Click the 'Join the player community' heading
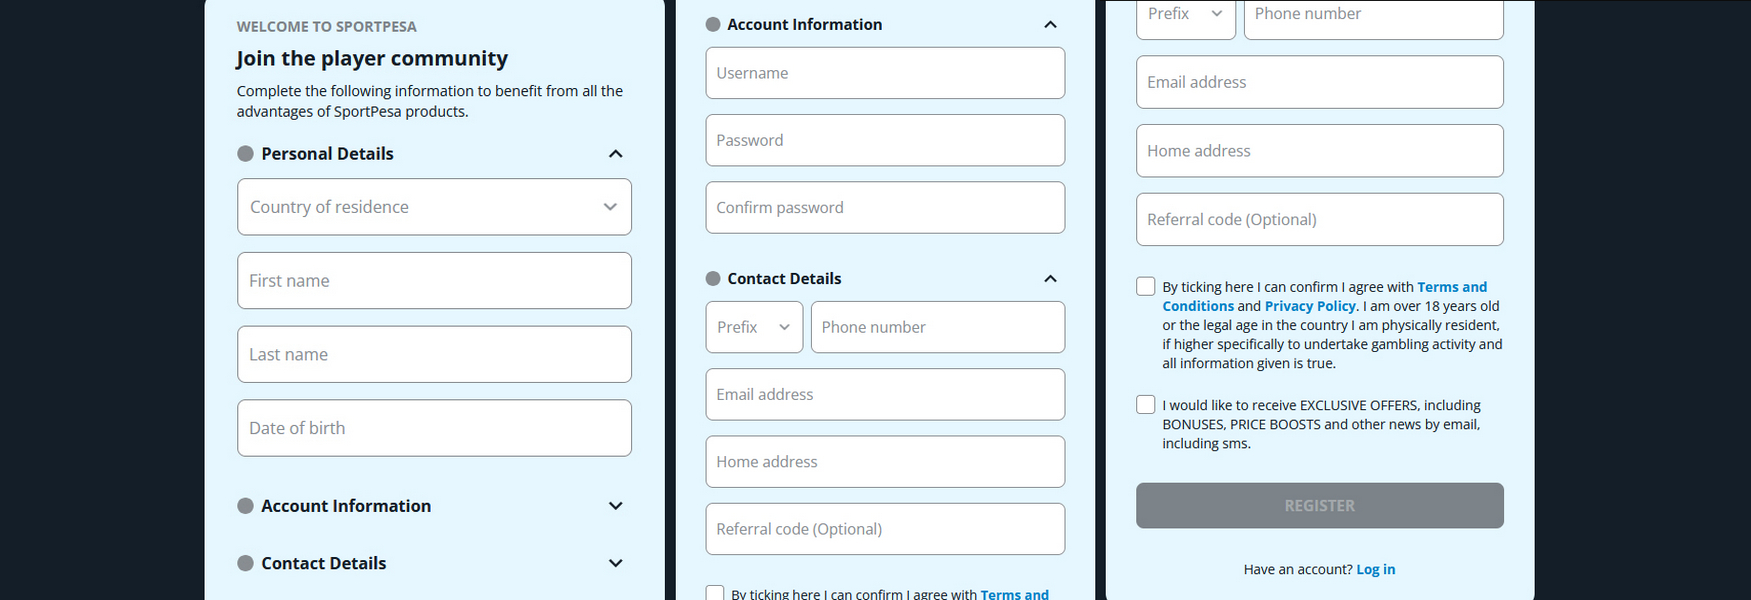1751x600 pixels. 372,58
